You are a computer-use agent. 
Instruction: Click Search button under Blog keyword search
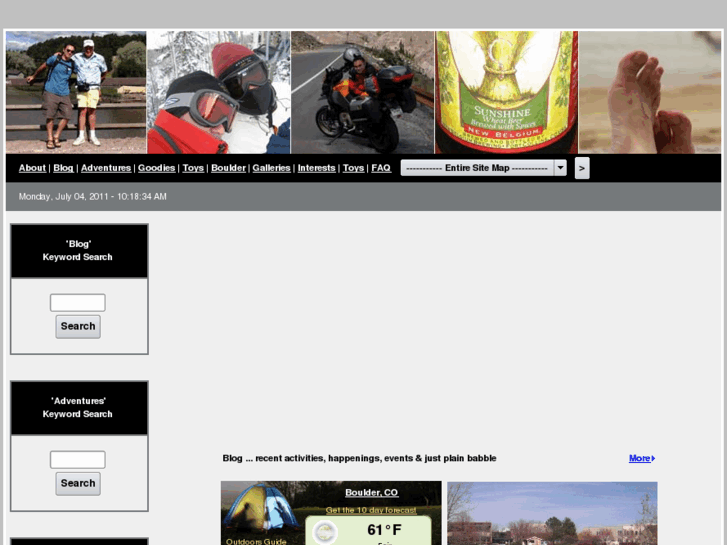pos(78,327)
